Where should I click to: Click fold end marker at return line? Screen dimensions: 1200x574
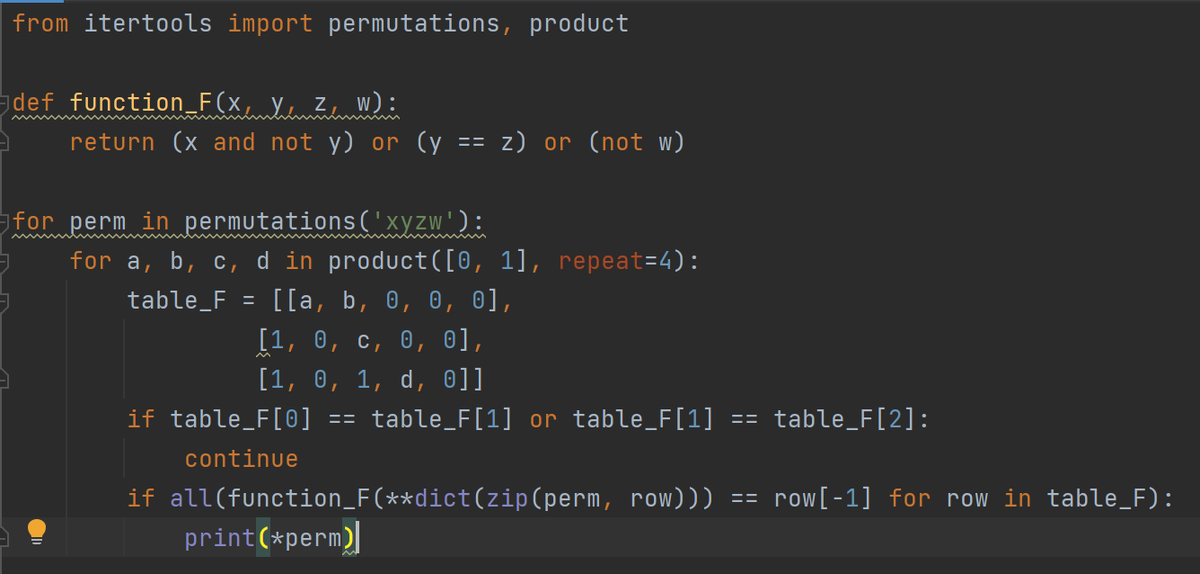tap(5, 142)
